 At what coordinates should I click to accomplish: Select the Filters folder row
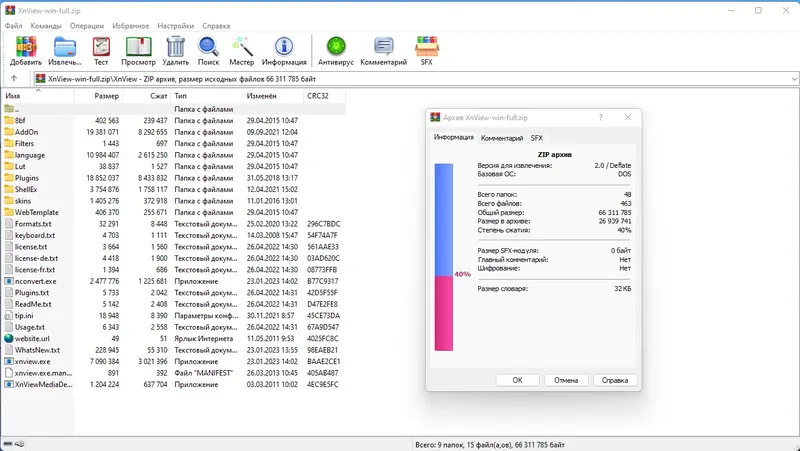tap(173, 143)
